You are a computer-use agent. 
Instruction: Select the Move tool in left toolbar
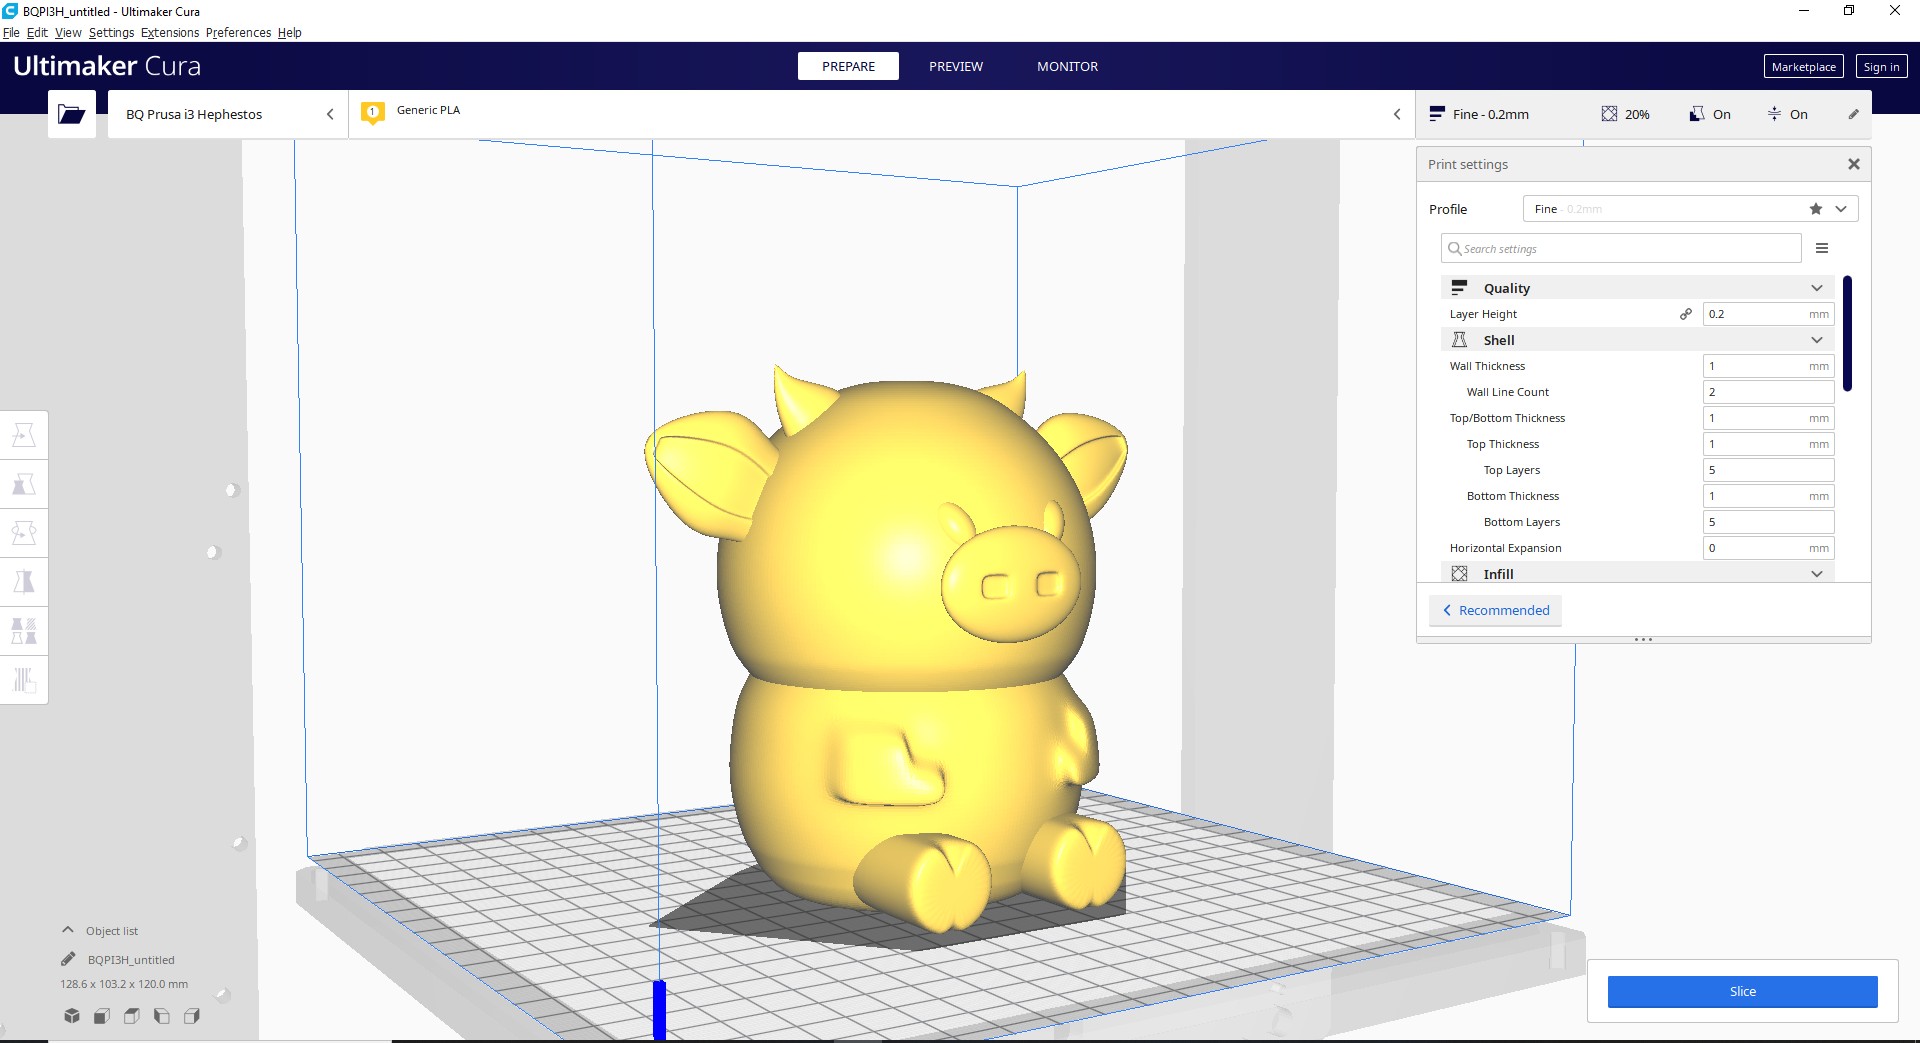click(x=24, y=435)
